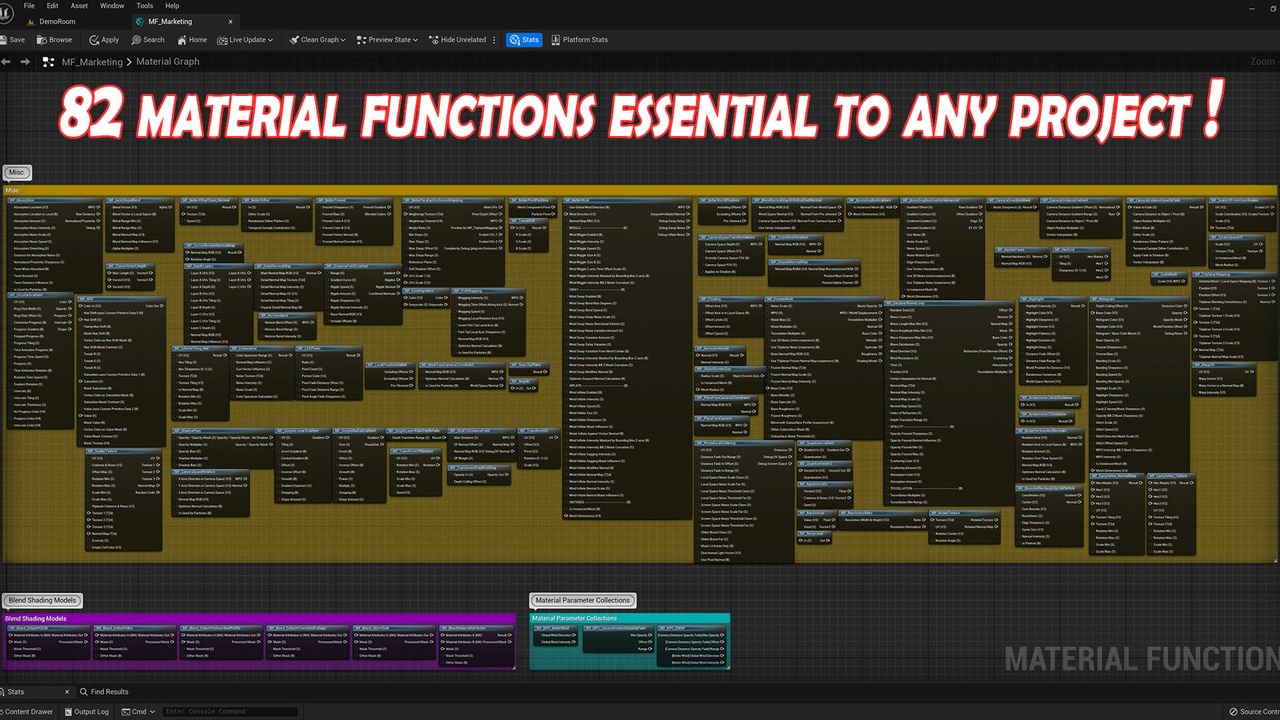Open the Find Results tab

pos(105,692)
